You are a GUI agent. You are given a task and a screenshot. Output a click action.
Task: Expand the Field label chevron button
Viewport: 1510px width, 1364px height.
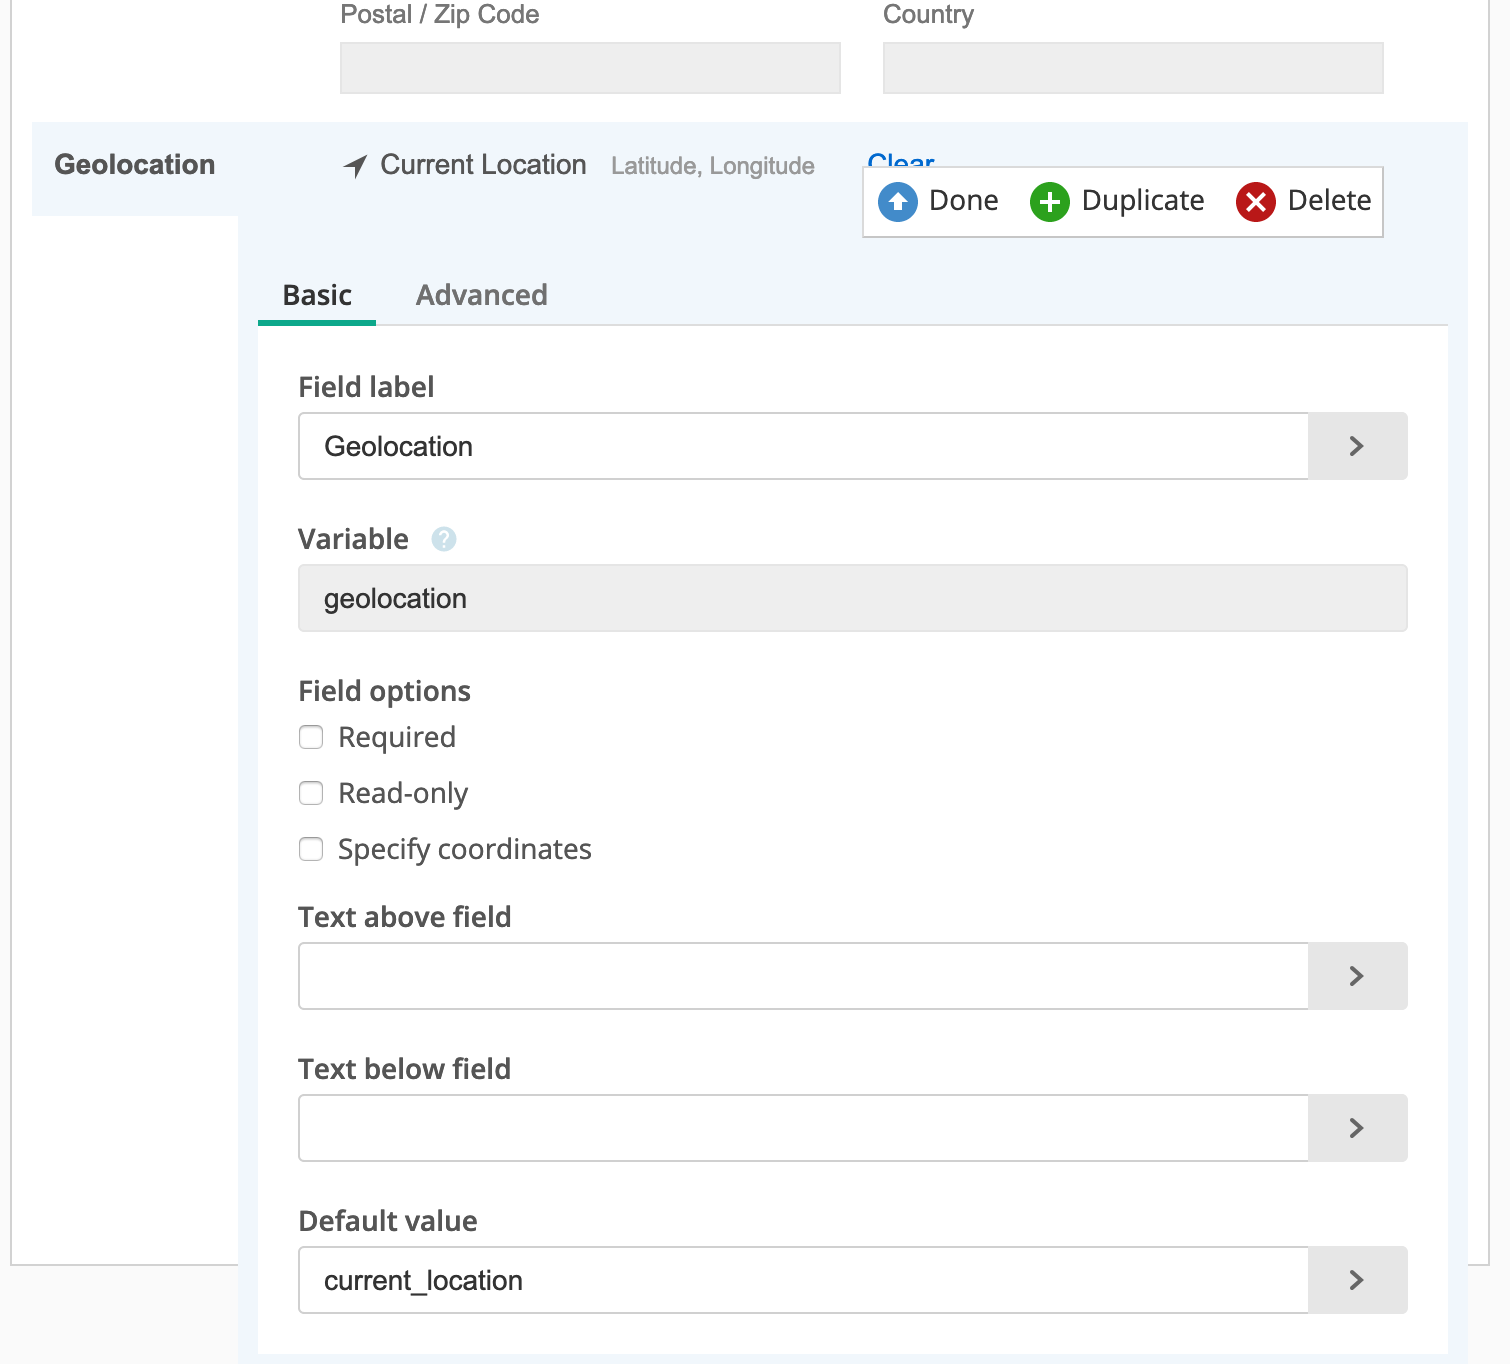click(1356, 447)
